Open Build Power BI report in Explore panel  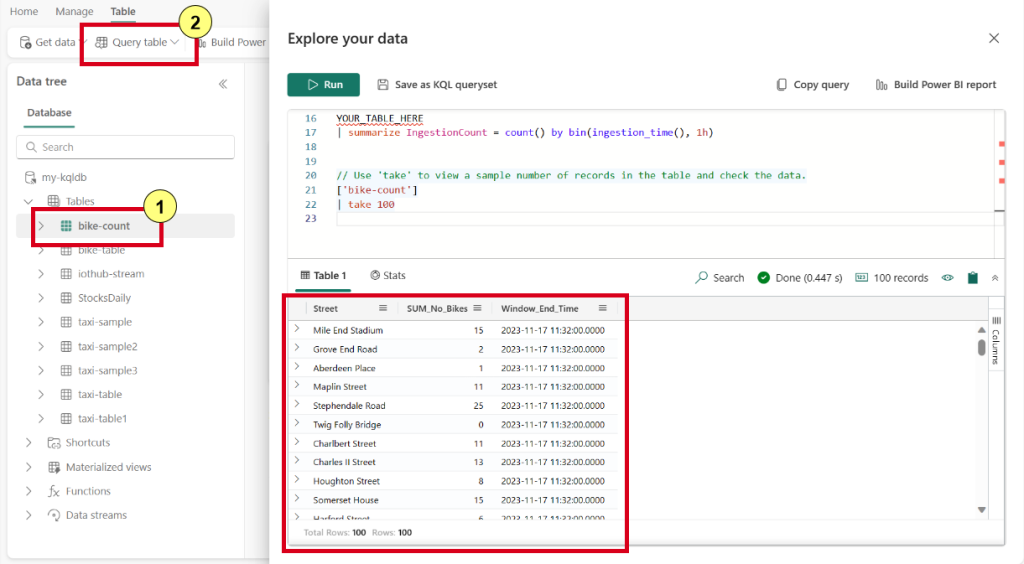click(x=936, y=85)
